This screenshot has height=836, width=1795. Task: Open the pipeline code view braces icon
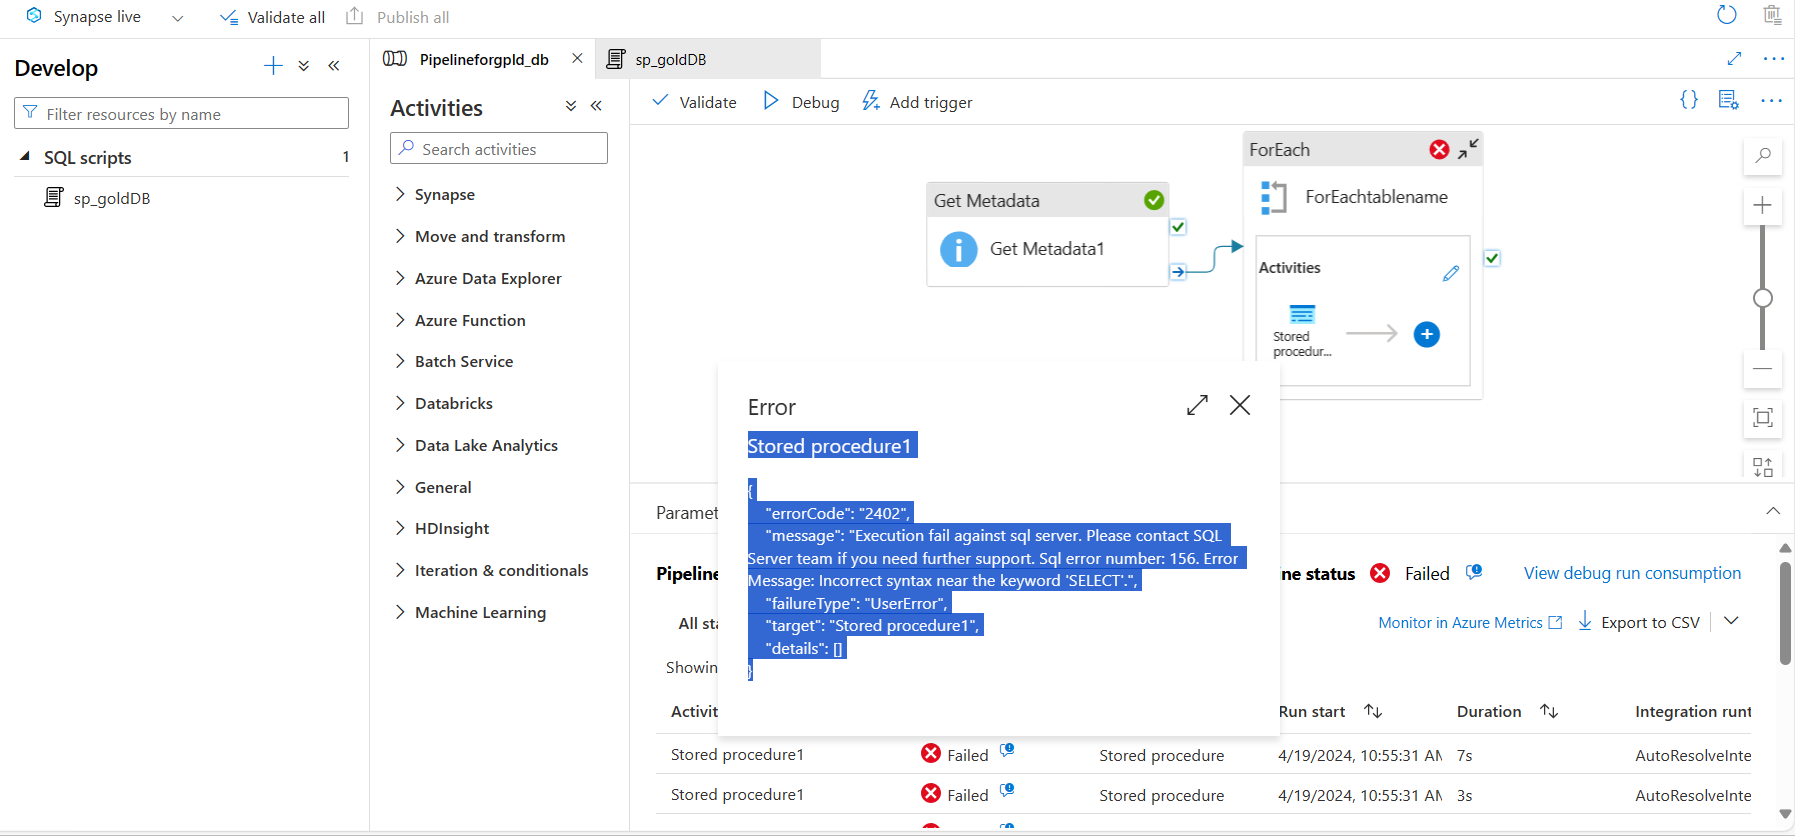pyautogui.click(x=1689, y=100)
